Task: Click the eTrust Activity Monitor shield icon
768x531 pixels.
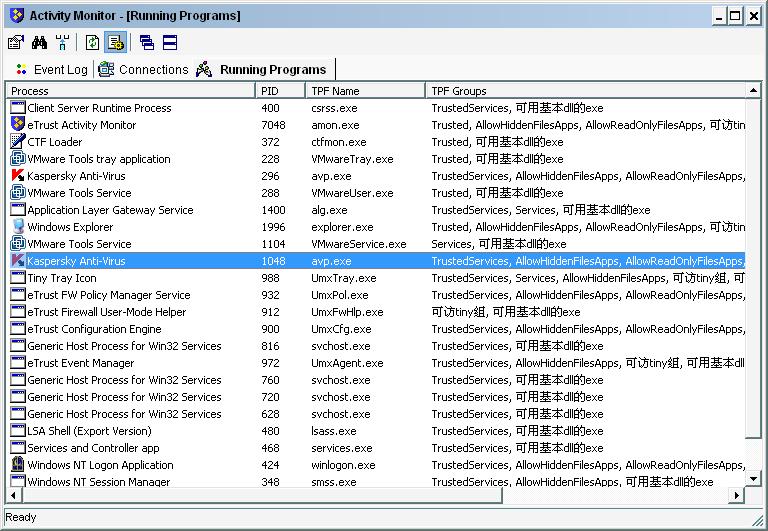Action: 18,124
